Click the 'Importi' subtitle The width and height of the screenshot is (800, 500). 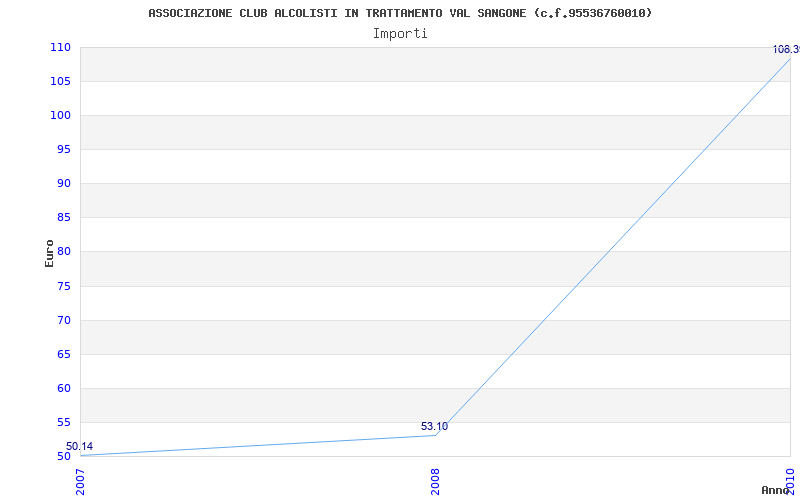(x=400, y=34)
